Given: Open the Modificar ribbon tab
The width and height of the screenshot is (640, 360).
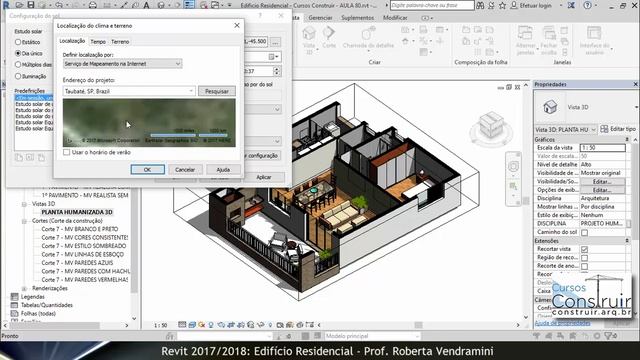Looking at the screenshot, I should [395, 18].
